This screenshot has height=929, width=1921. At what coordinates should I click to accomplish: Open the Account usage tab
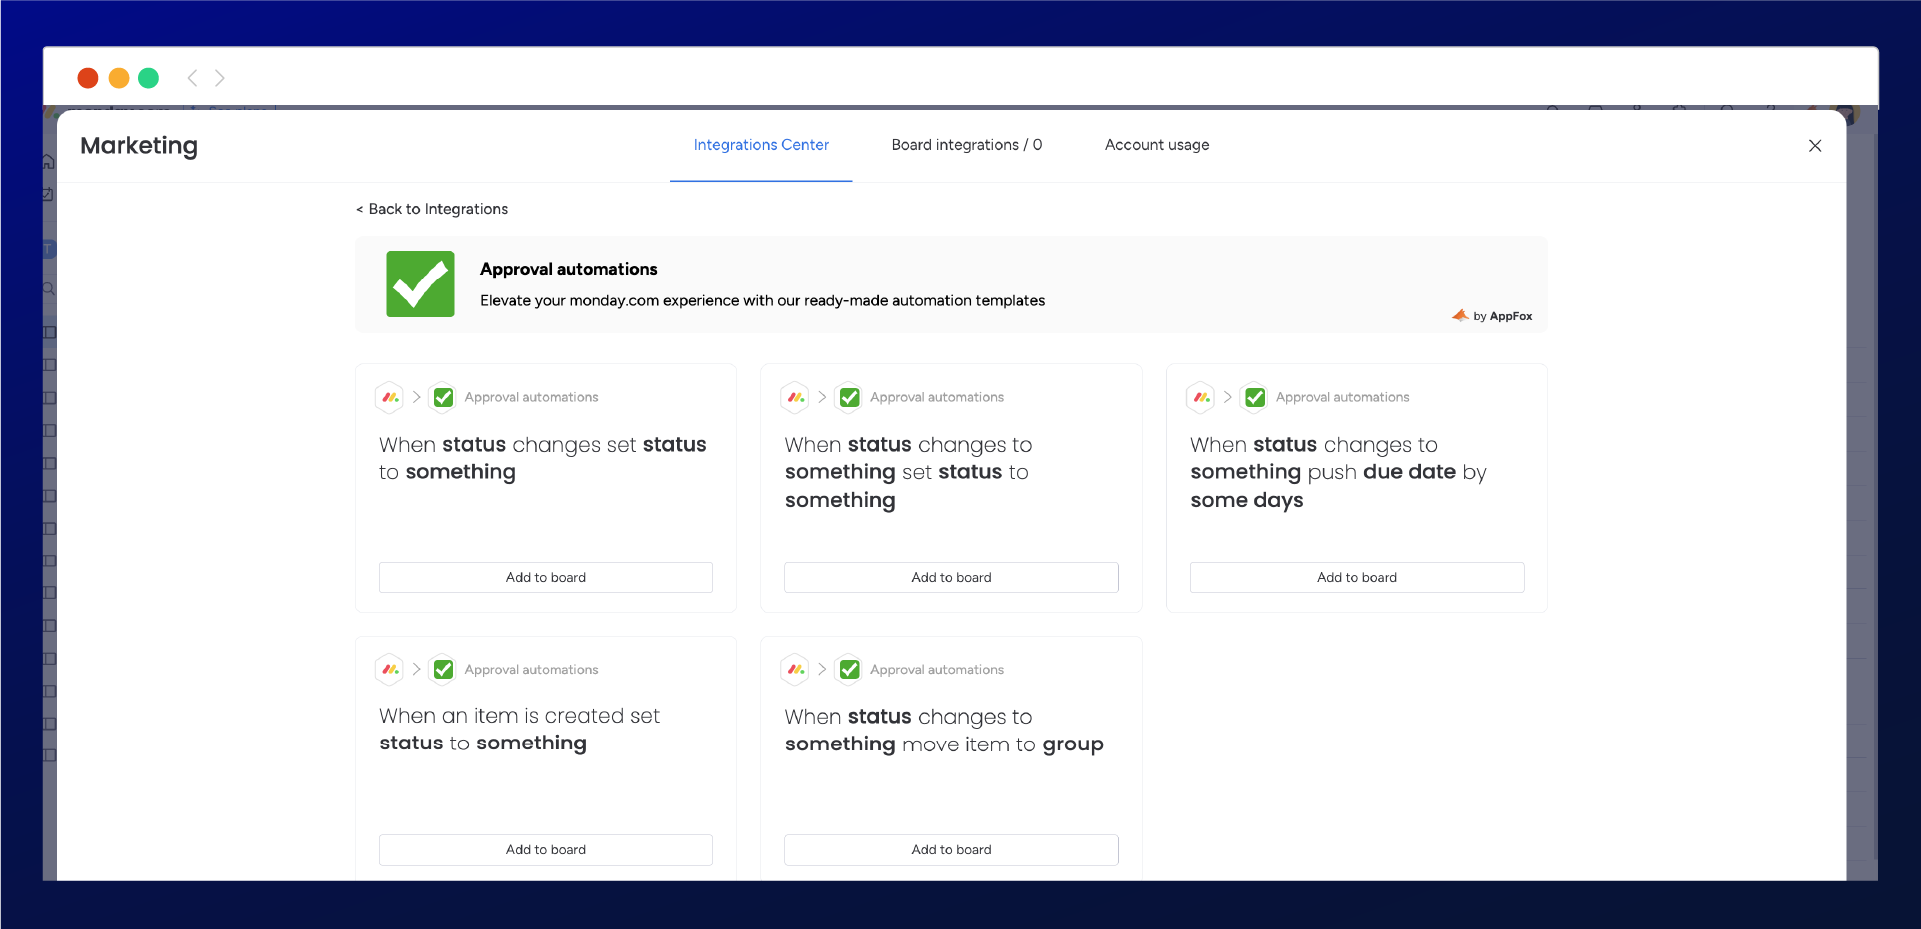pyautogui.click(x=1156, y=145)
